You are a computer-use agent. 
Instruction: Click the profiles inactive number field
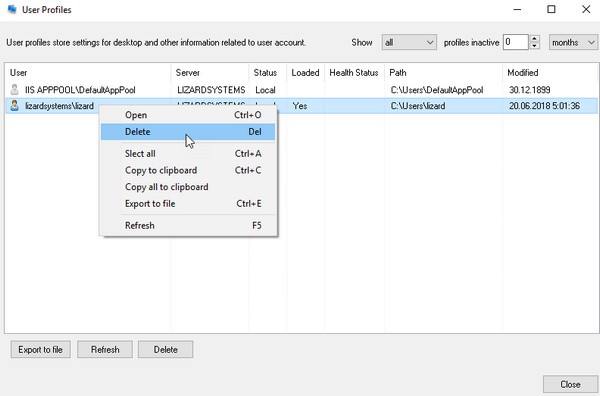coord(516,42)
